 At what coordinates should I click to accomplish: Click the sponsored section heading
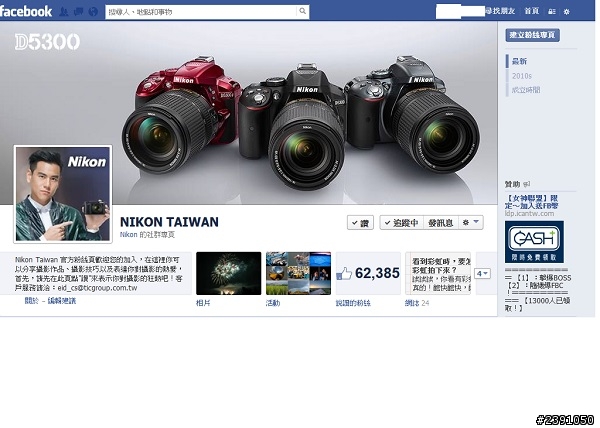tap(512, 184)
